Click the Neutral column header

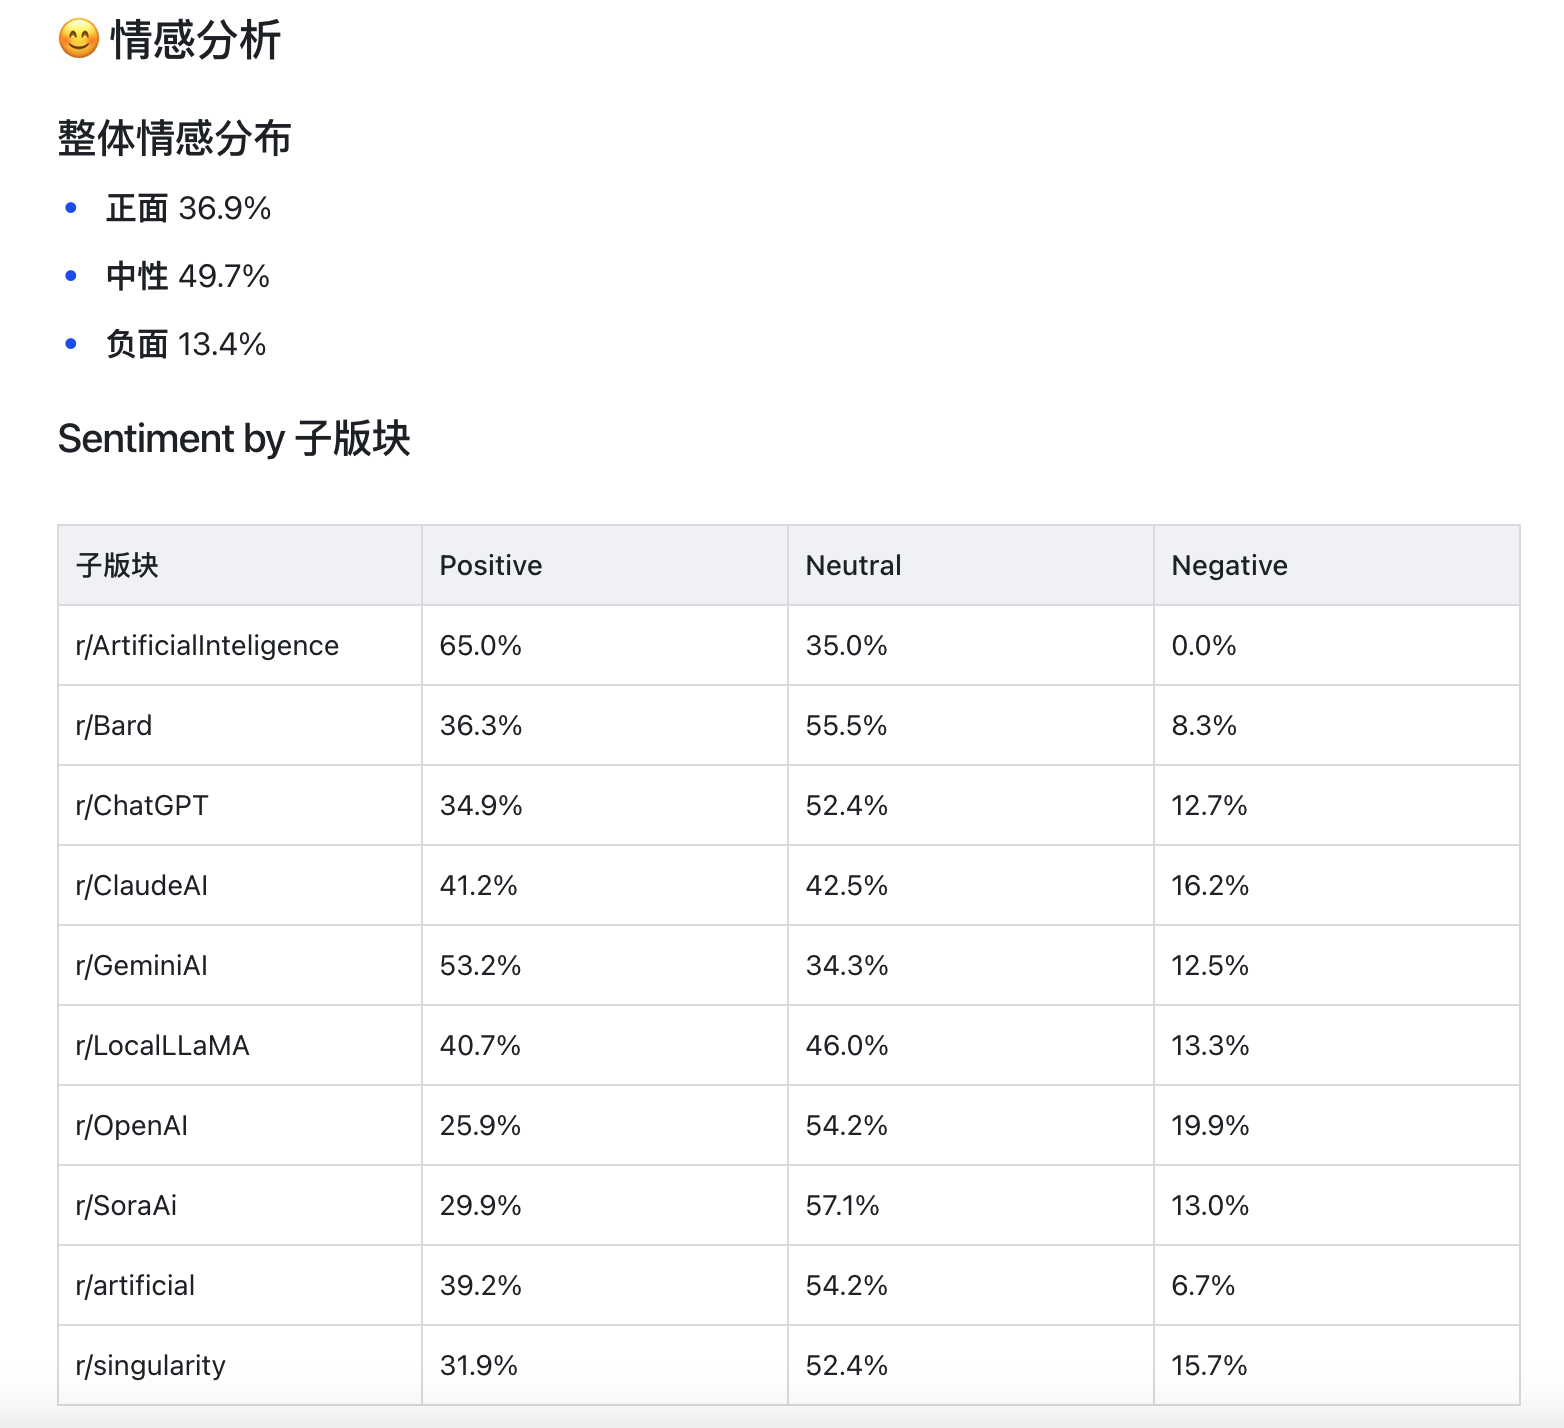click(853, 565)
